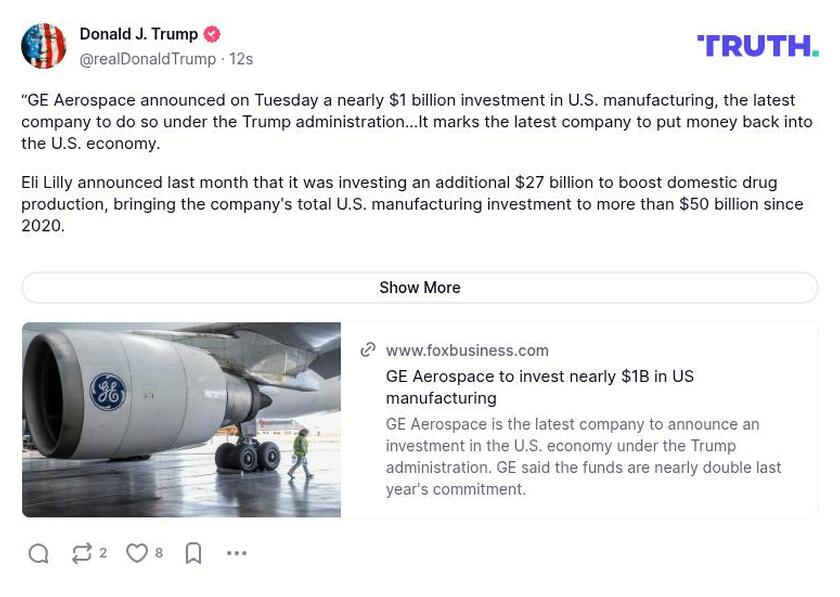Visit the www.foxbusiness.com link
Image resolution: width=840 pixels, height=597 pixels.
click(x=468, y=350)
